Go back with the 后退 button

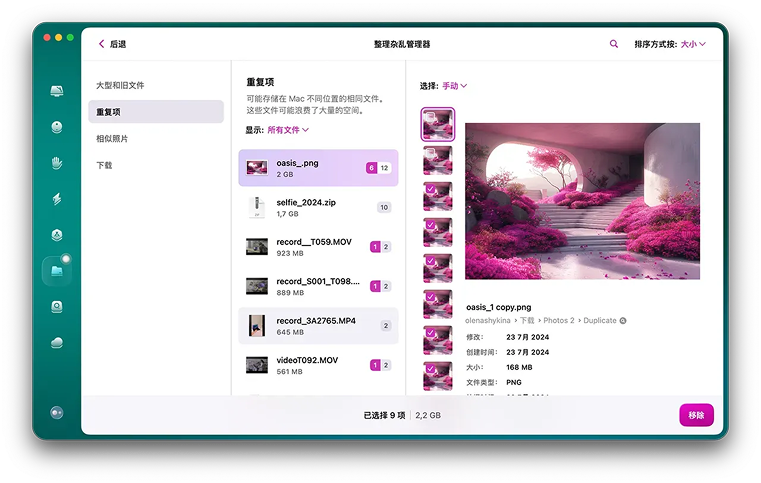(112, 44)
